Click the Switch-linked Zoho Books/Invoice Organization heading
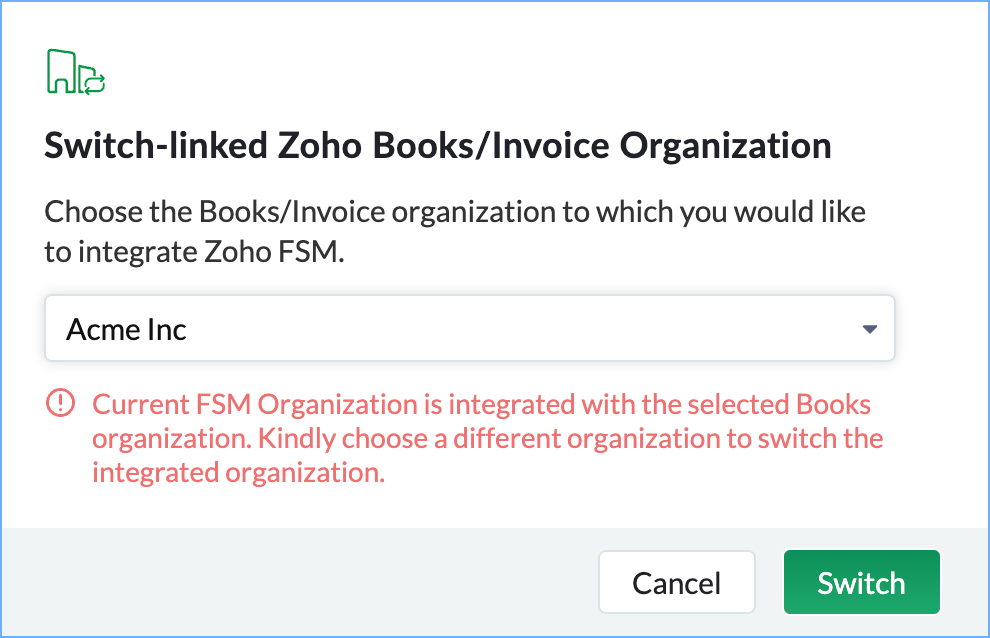The height and width of the screenshot is (638, 990). point(437,146)
